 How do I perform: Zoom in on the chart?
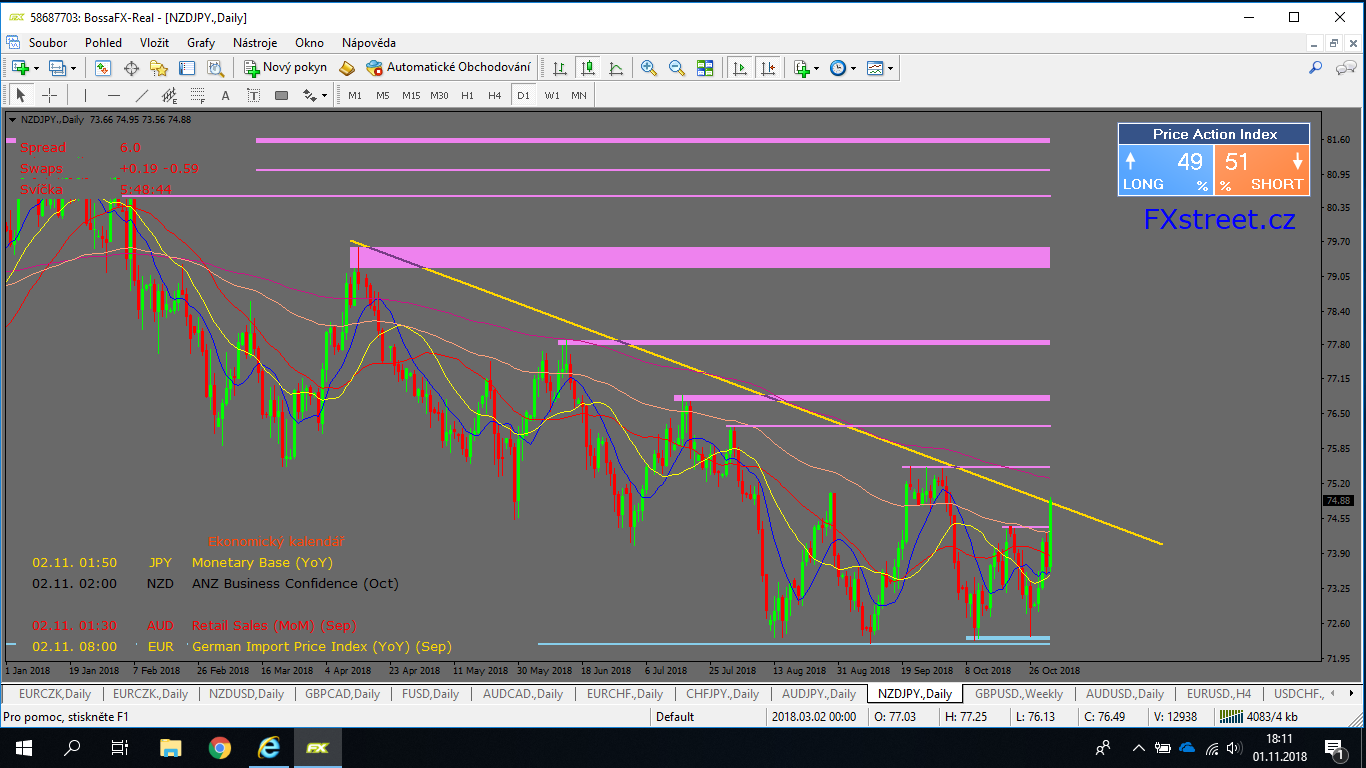coord(649,68)
